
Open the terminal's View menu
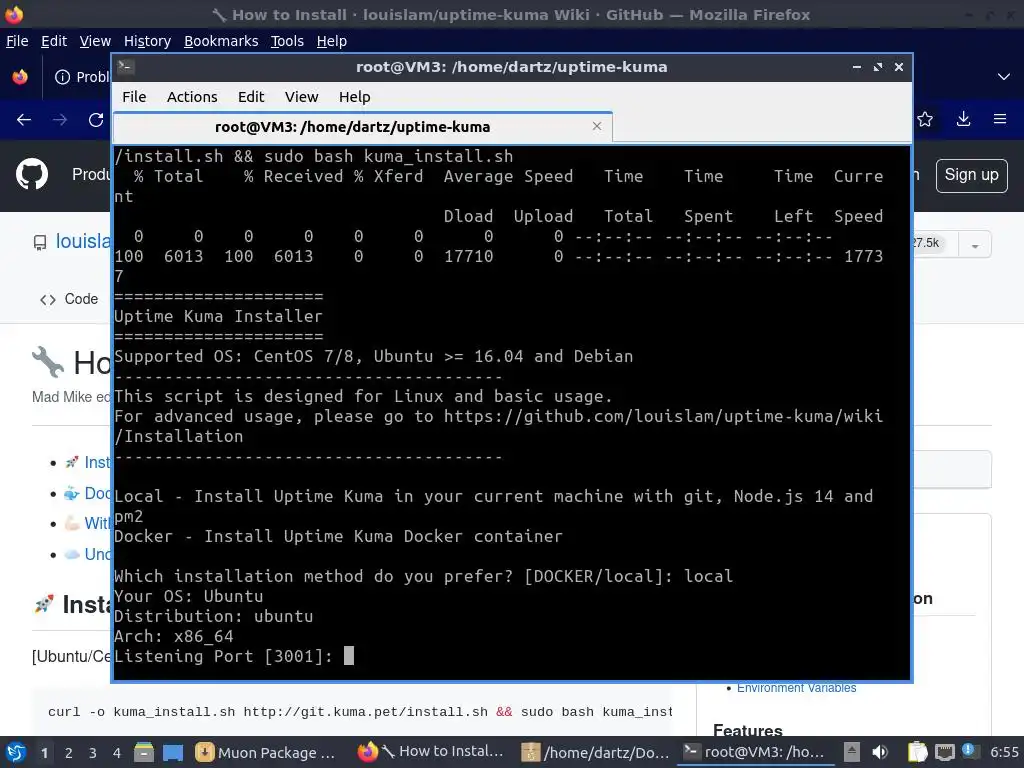point(301,97)
